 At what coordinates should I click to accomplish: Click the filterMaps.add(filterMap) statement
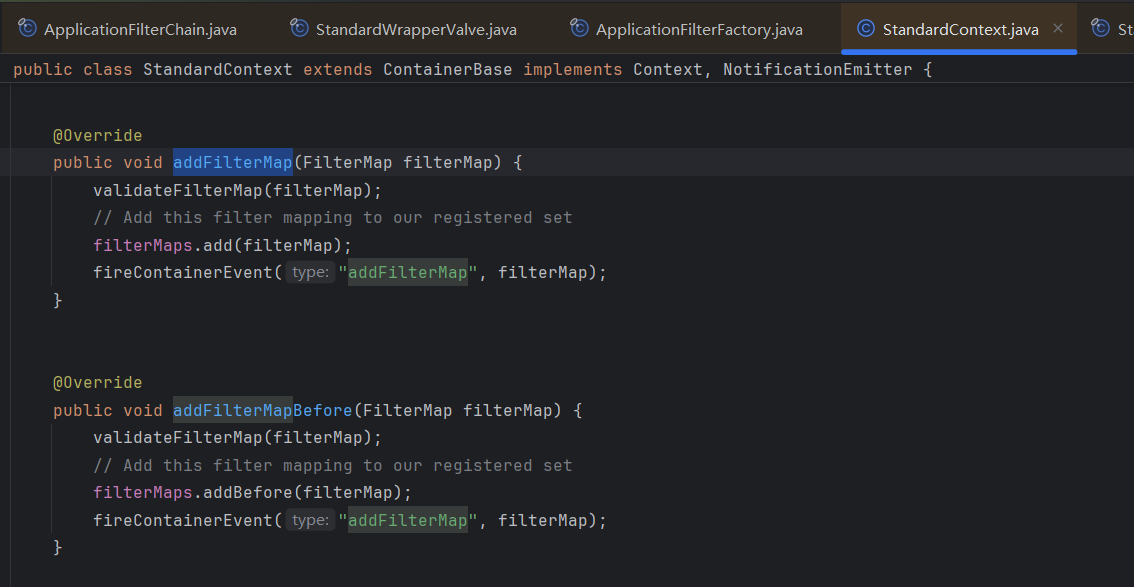(222, 245)
